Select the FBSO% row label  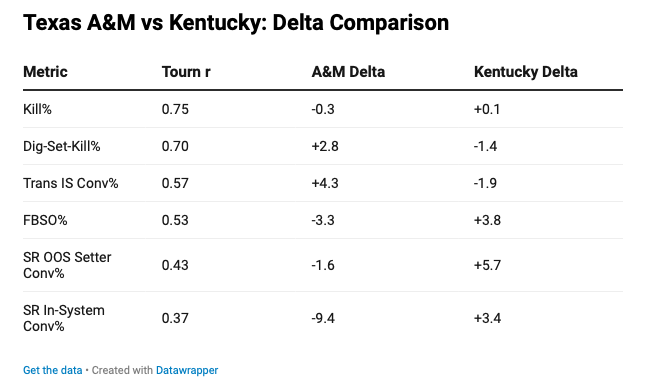click(45, 220)
